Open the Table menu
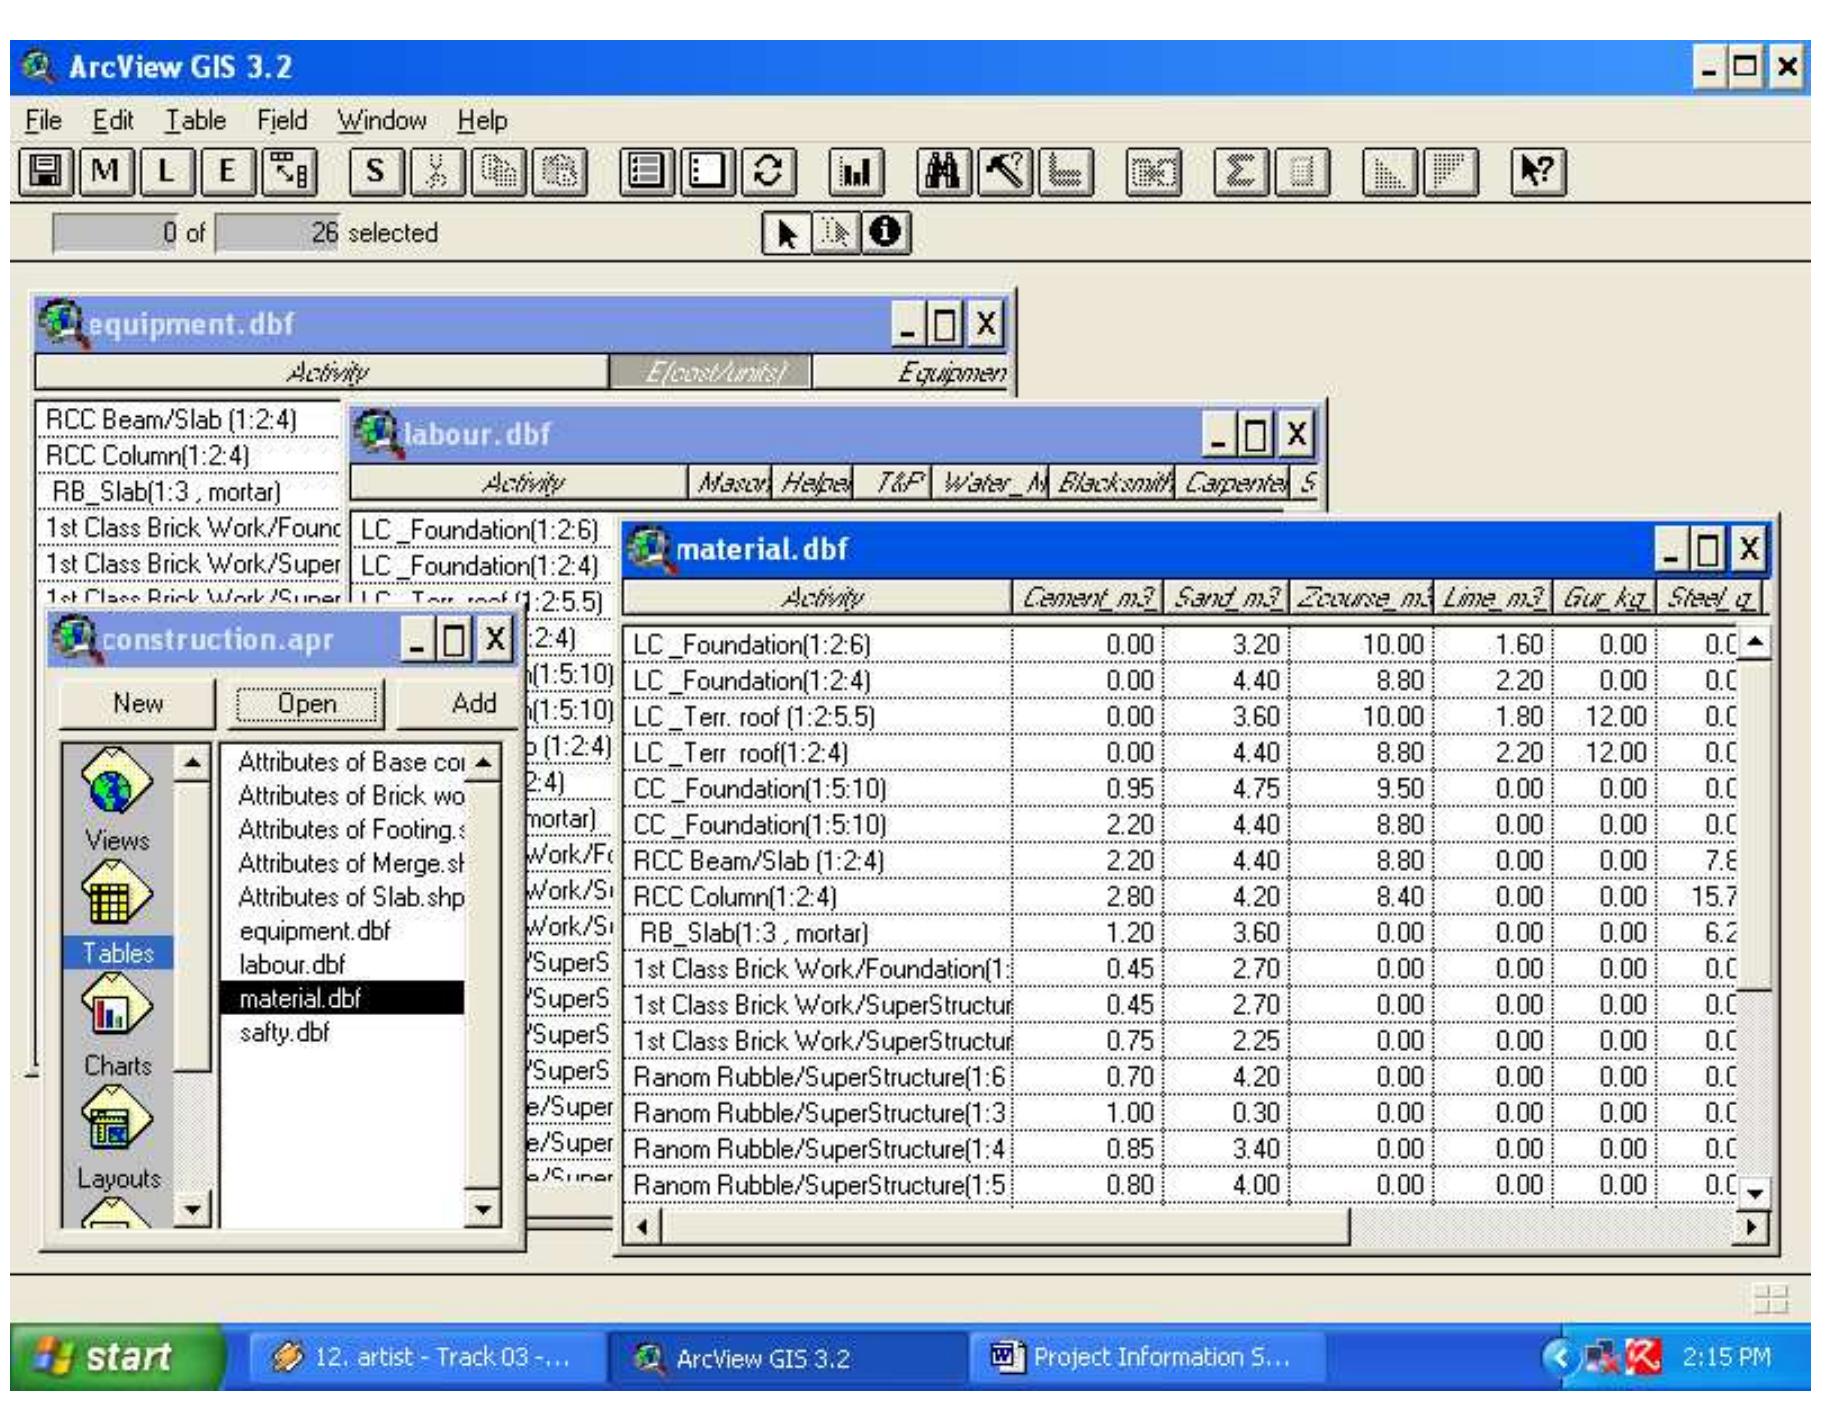This screenshot has width=1828, height=1407. pyautogui.click(x=196, y=121)
